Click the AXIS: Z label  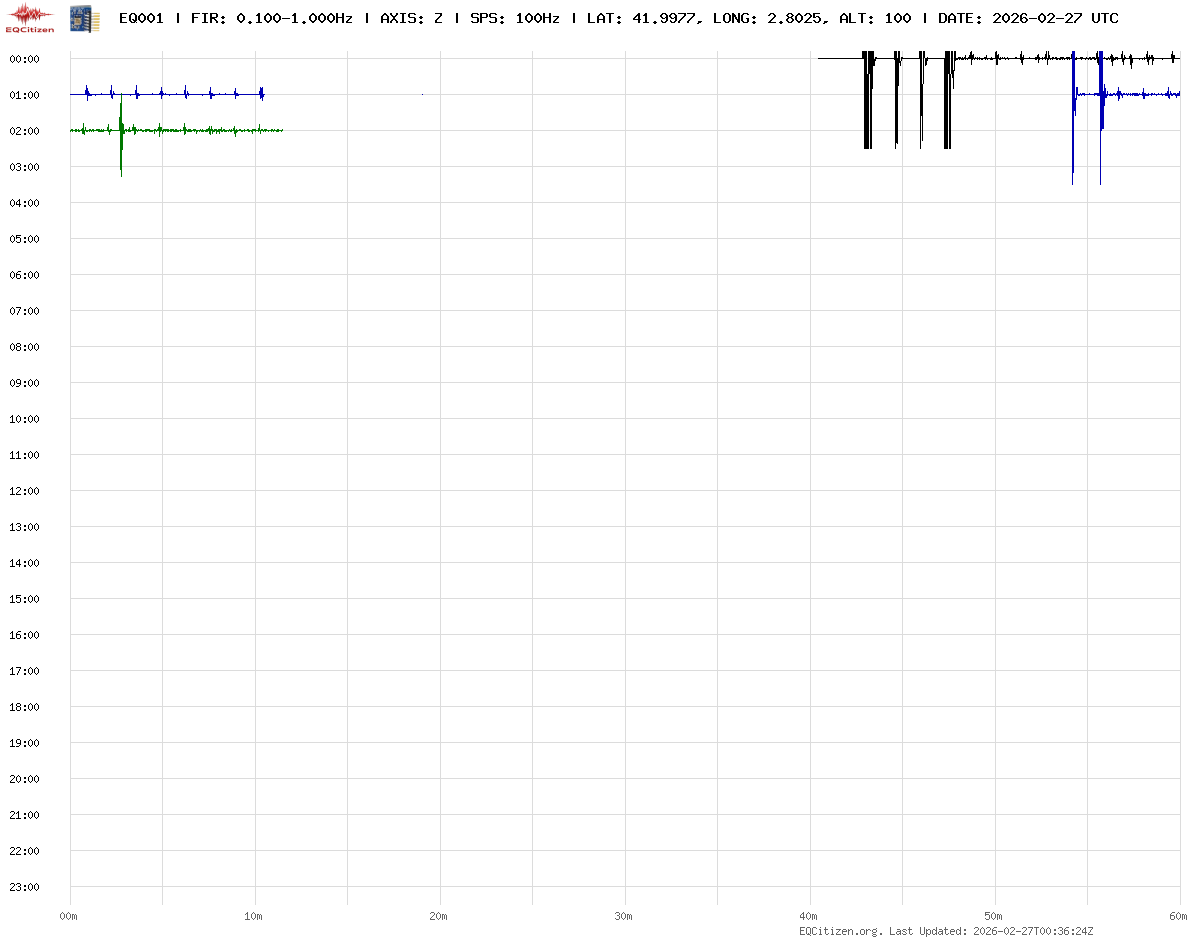pos(411,19)
